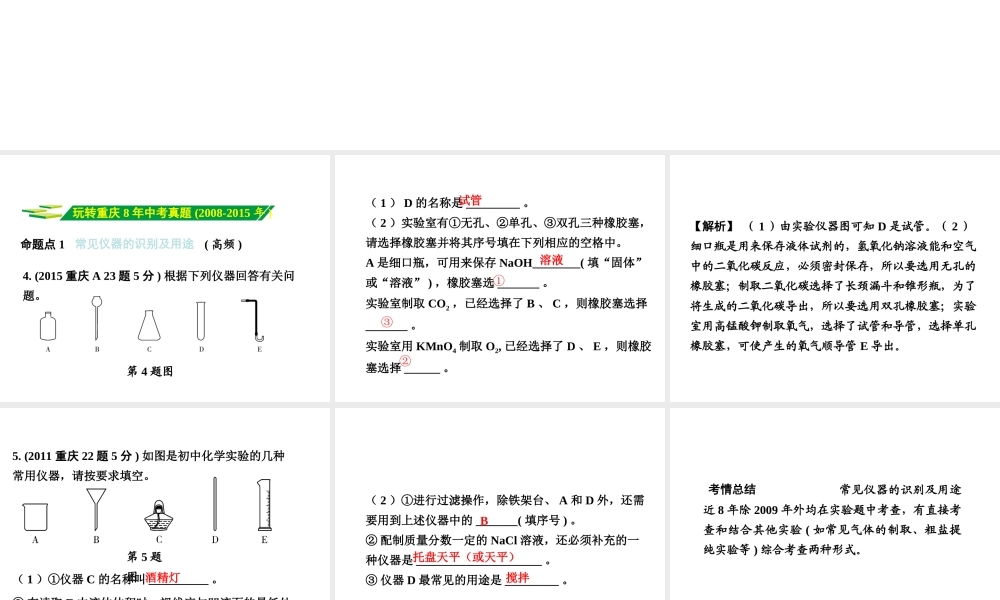1000x600 pixels.
Task: Click the red answer 酒精灯
Action: click(x=163, y=578)
